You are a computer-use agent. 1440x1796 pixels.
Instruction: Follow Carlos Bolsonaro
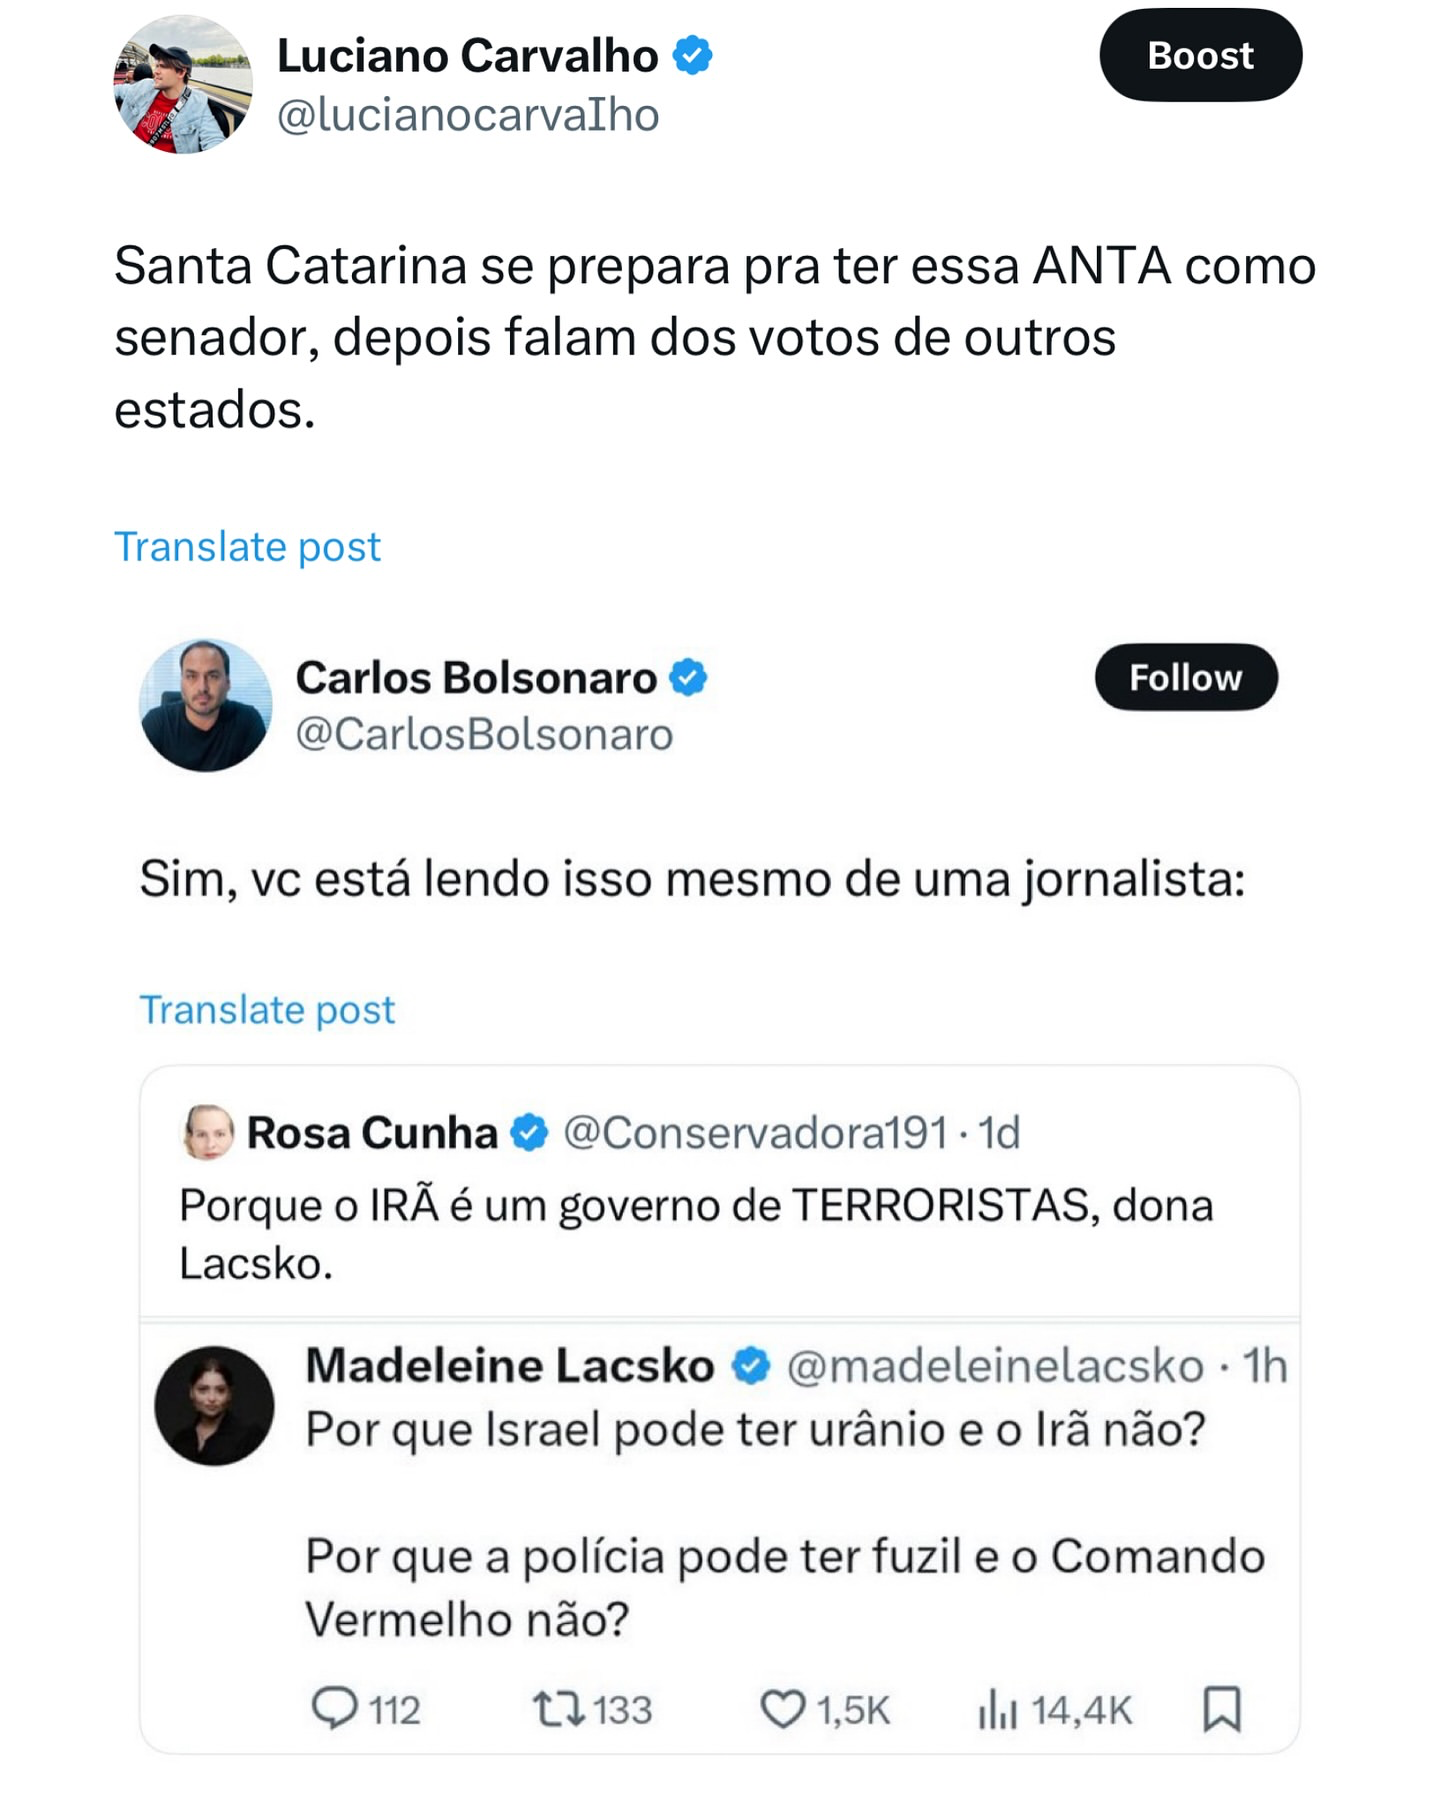(x=1186, y=677)
